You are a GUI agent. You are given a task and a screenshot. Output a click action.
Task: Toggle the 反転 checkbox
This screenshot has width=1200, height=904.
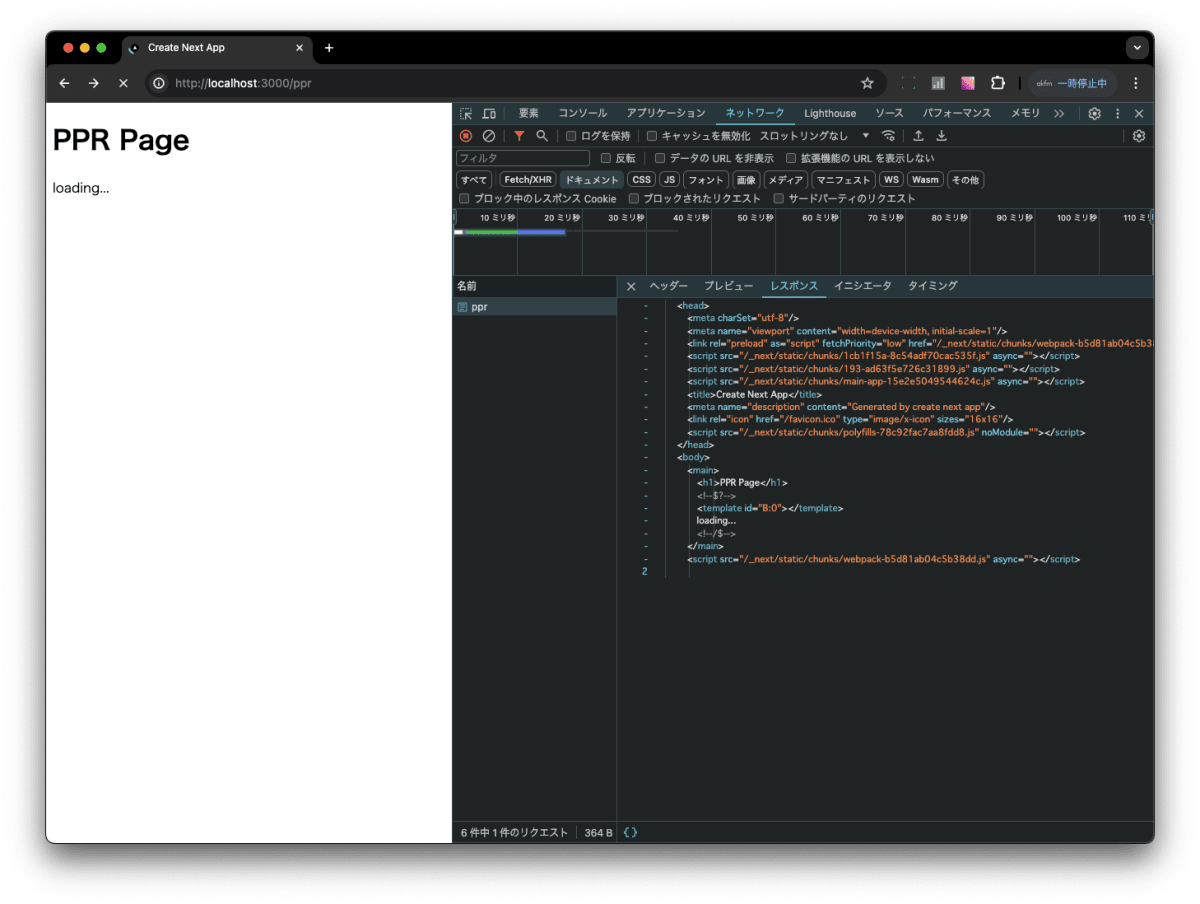tap(606, 158)
